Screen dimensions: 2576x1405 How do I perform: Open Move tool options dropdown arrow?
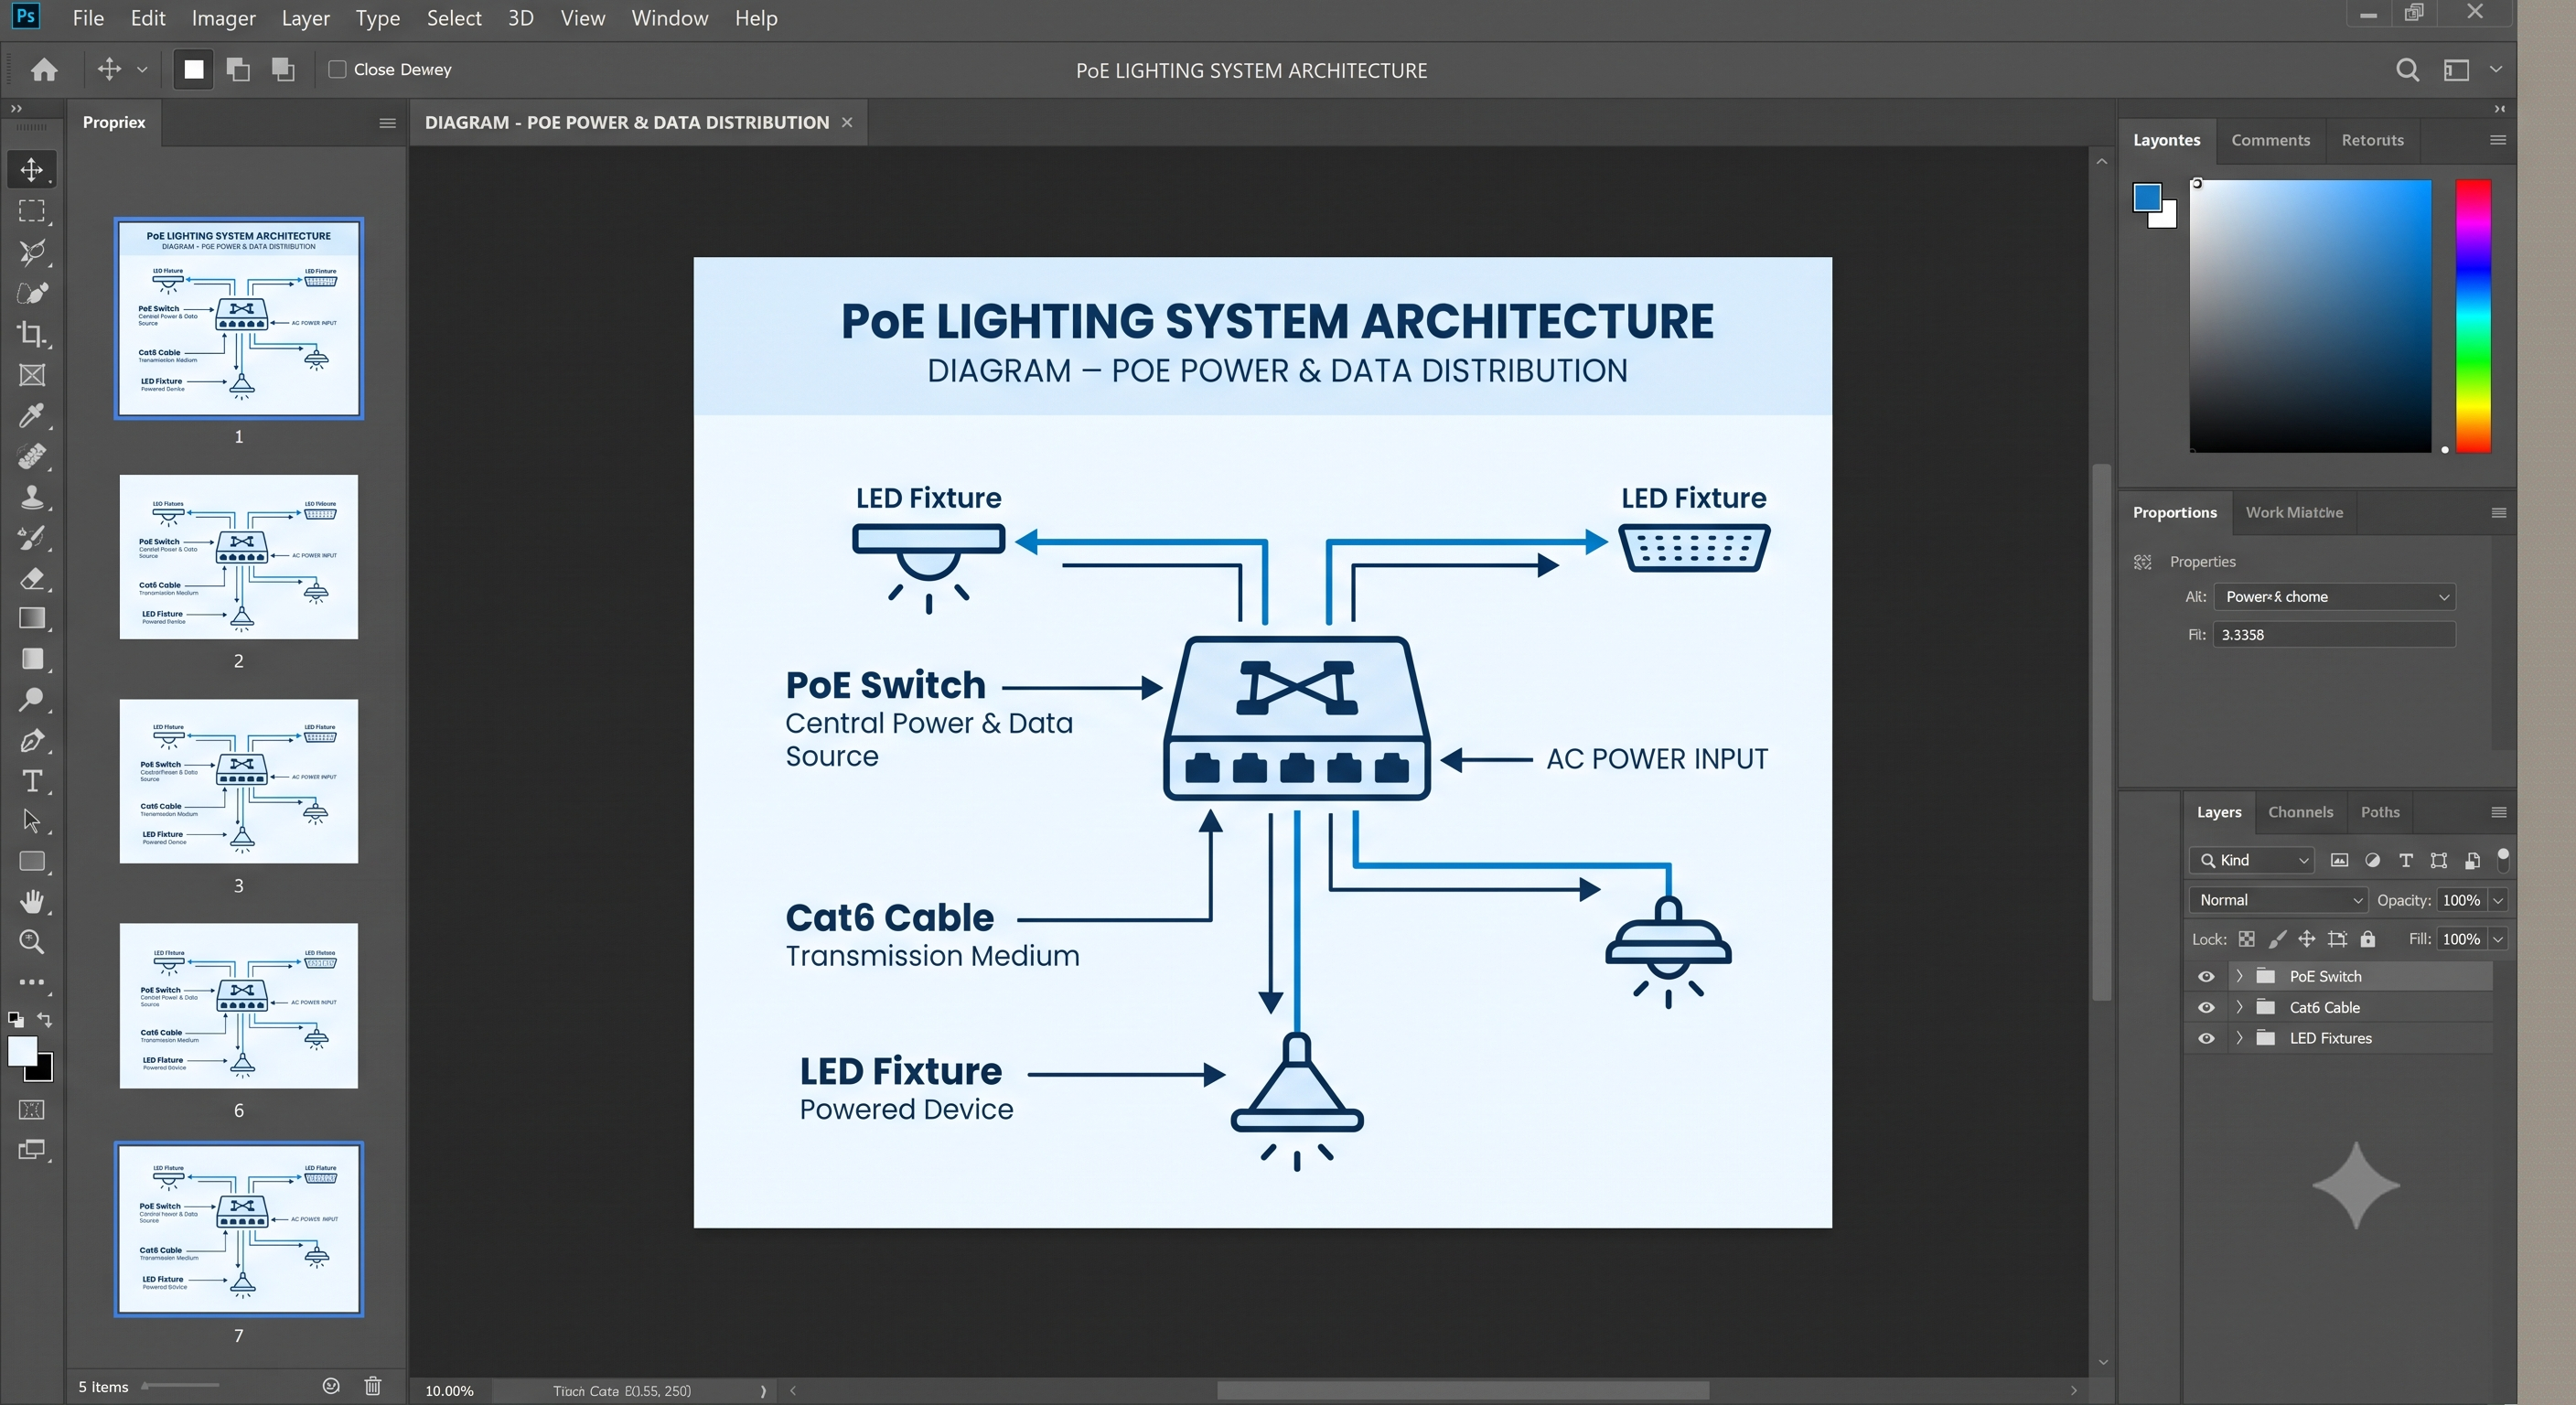coord(142,69)
